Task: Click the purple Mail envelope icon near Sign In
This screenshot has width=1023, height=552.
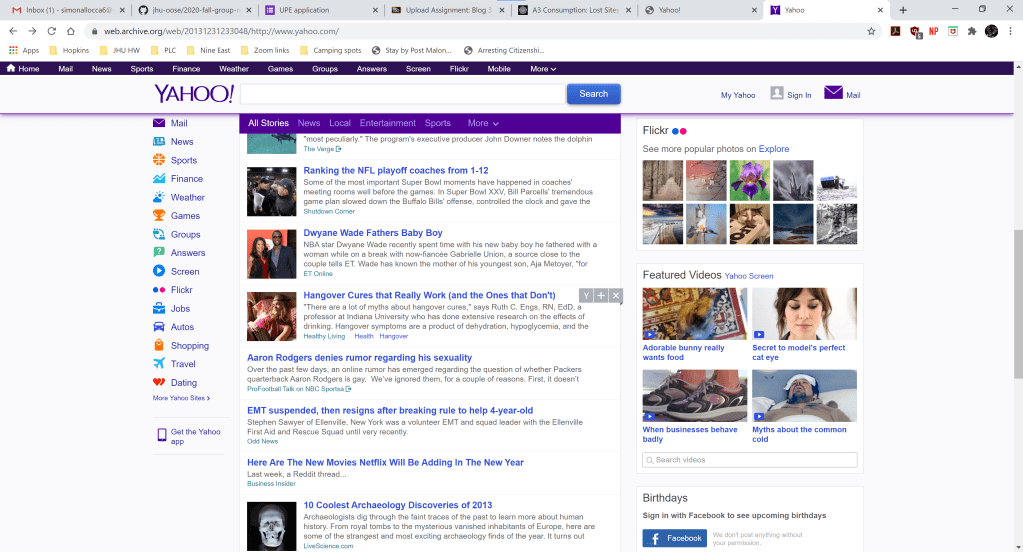Action: point(833,93)
